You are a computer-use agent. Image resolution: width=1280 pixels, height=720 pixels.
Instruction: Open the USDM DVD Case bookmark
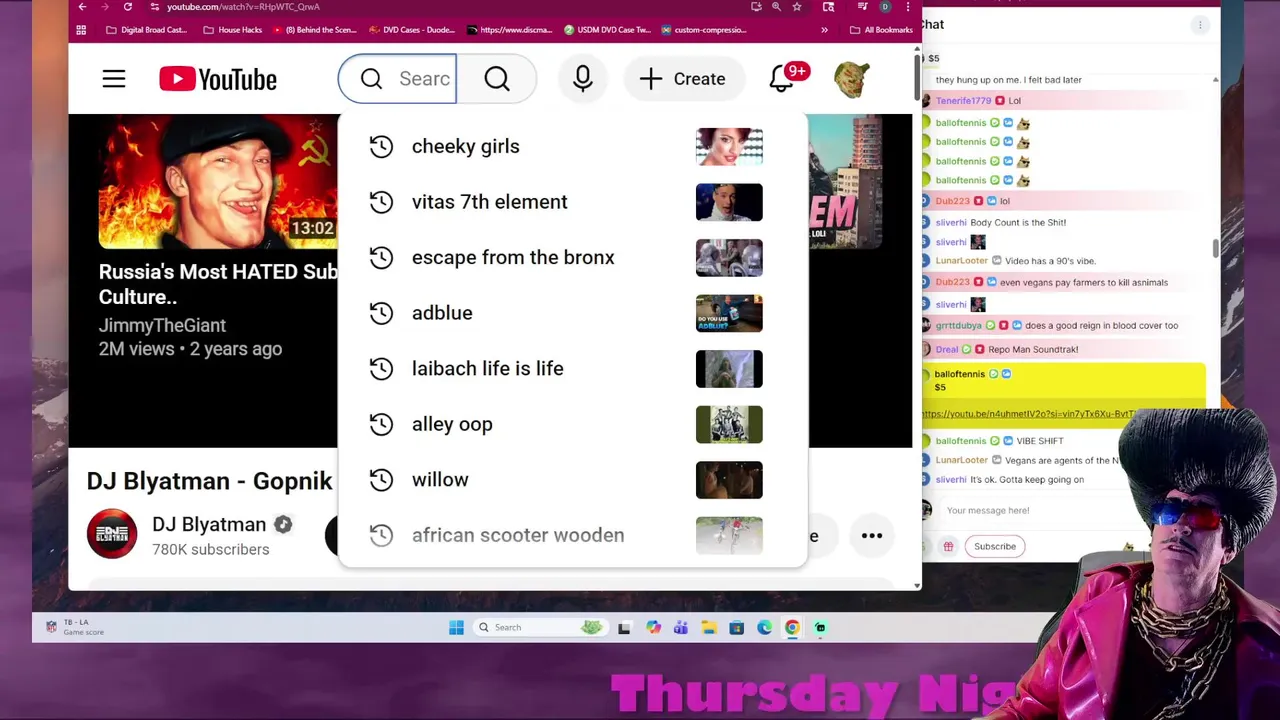click(607, 30)
